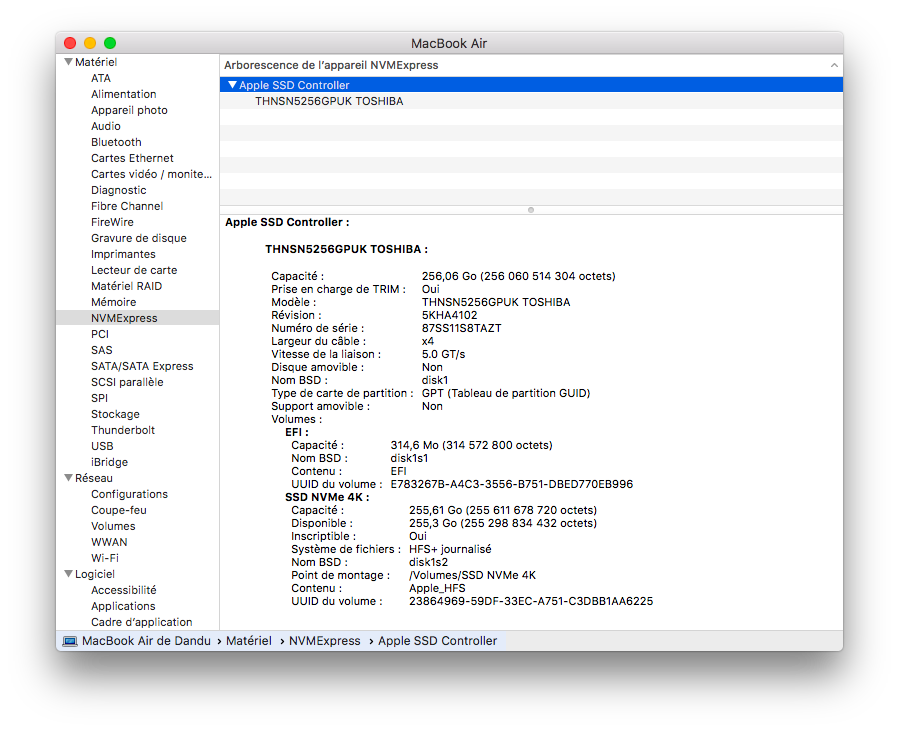
Task: Close the MacBook Air window with red button
Action: pyautogui.click(x=70, y=43)
